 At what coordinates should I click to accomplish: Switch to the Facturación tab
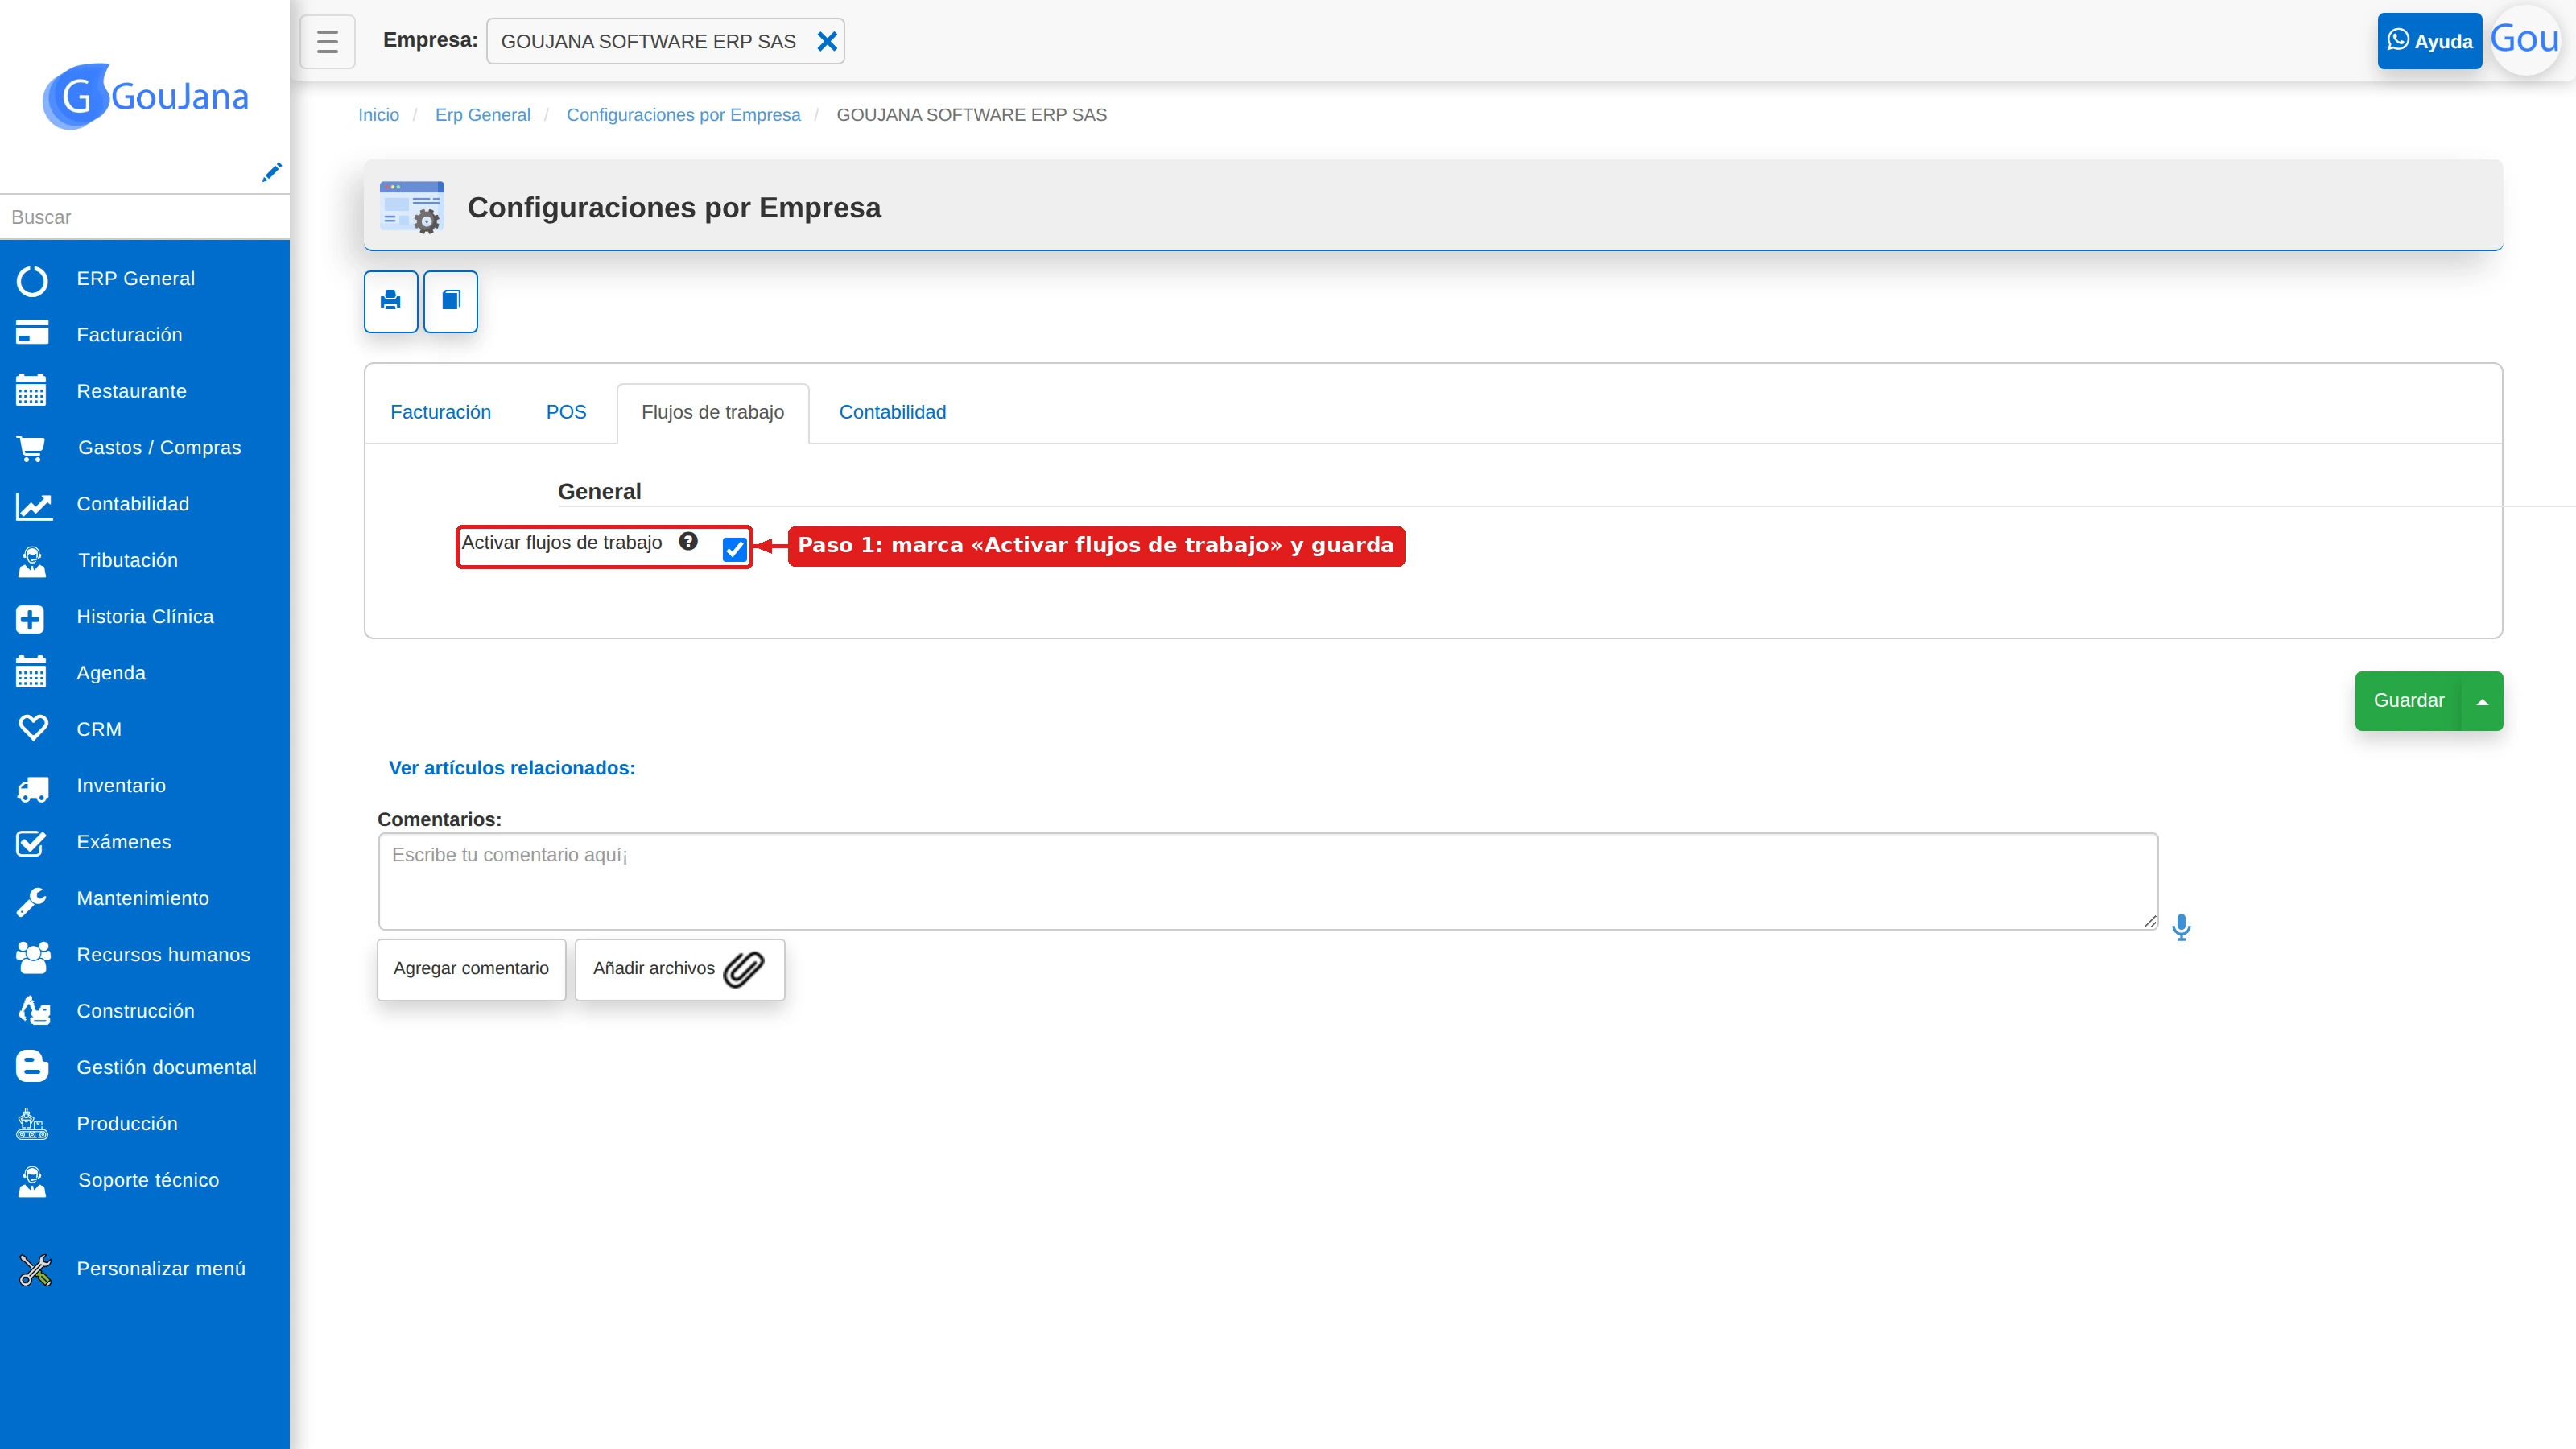[x=441, y=412]
